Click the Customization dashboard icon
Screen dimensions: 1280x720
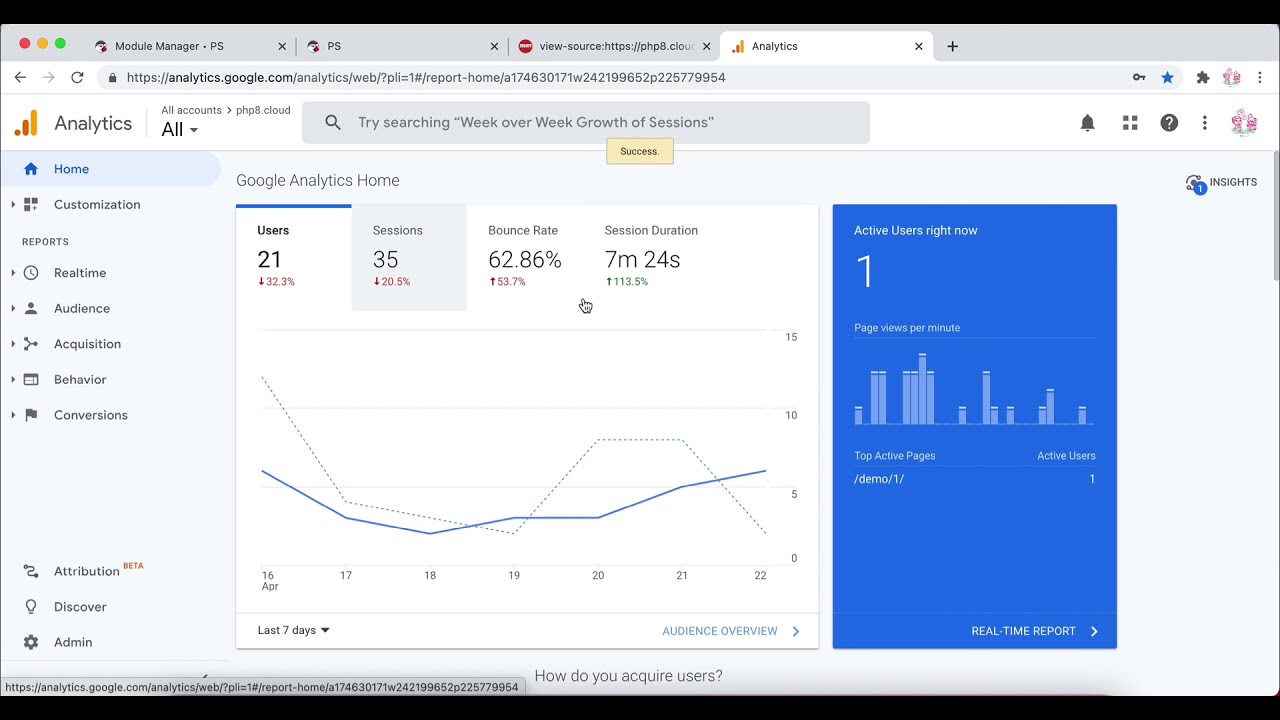pos(31,204)
